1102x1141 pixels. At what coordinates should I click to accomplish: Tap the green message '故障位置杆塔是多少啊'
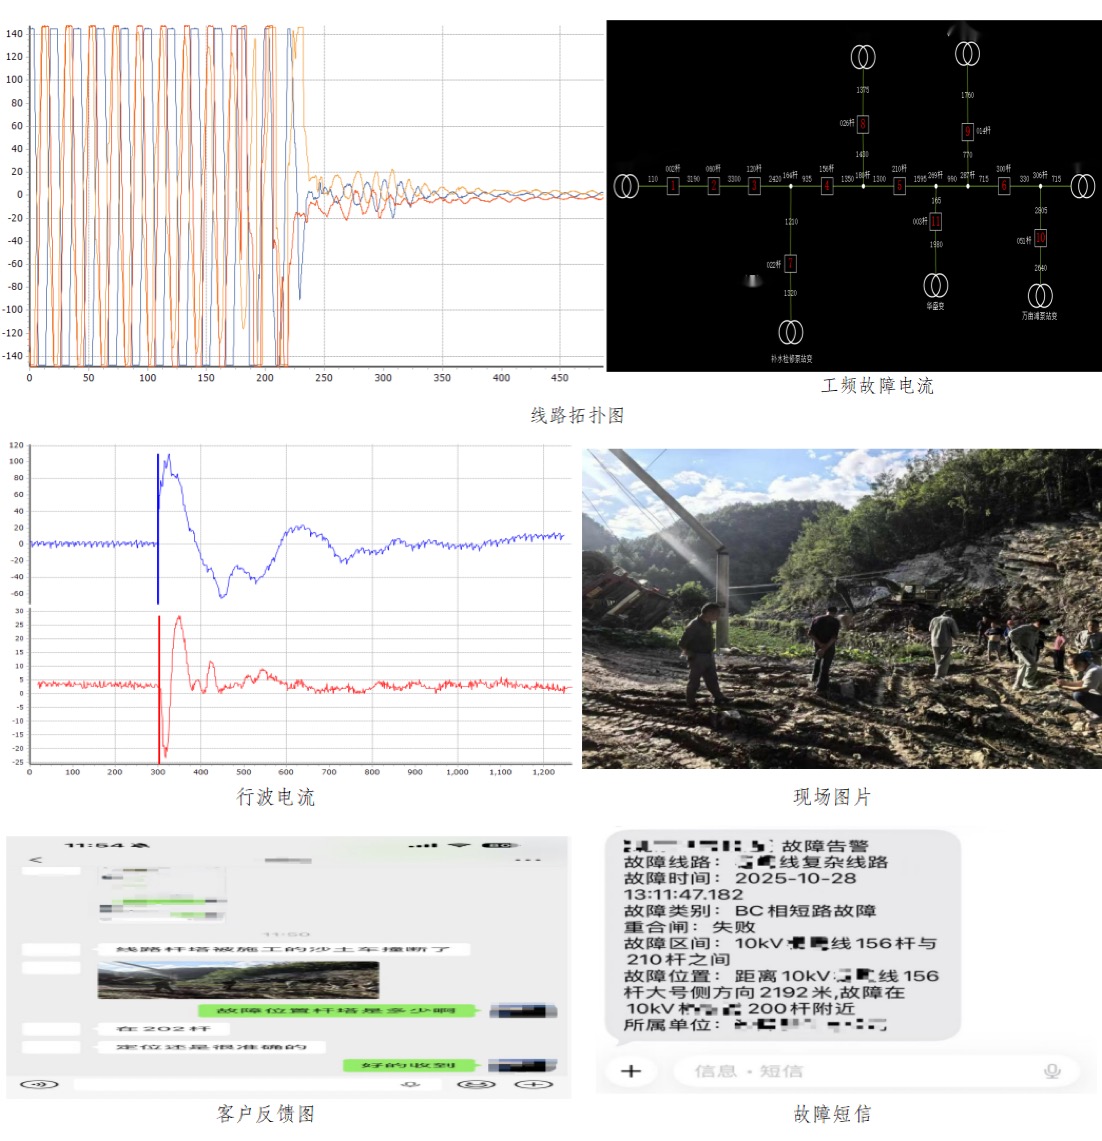(336, 1010)
